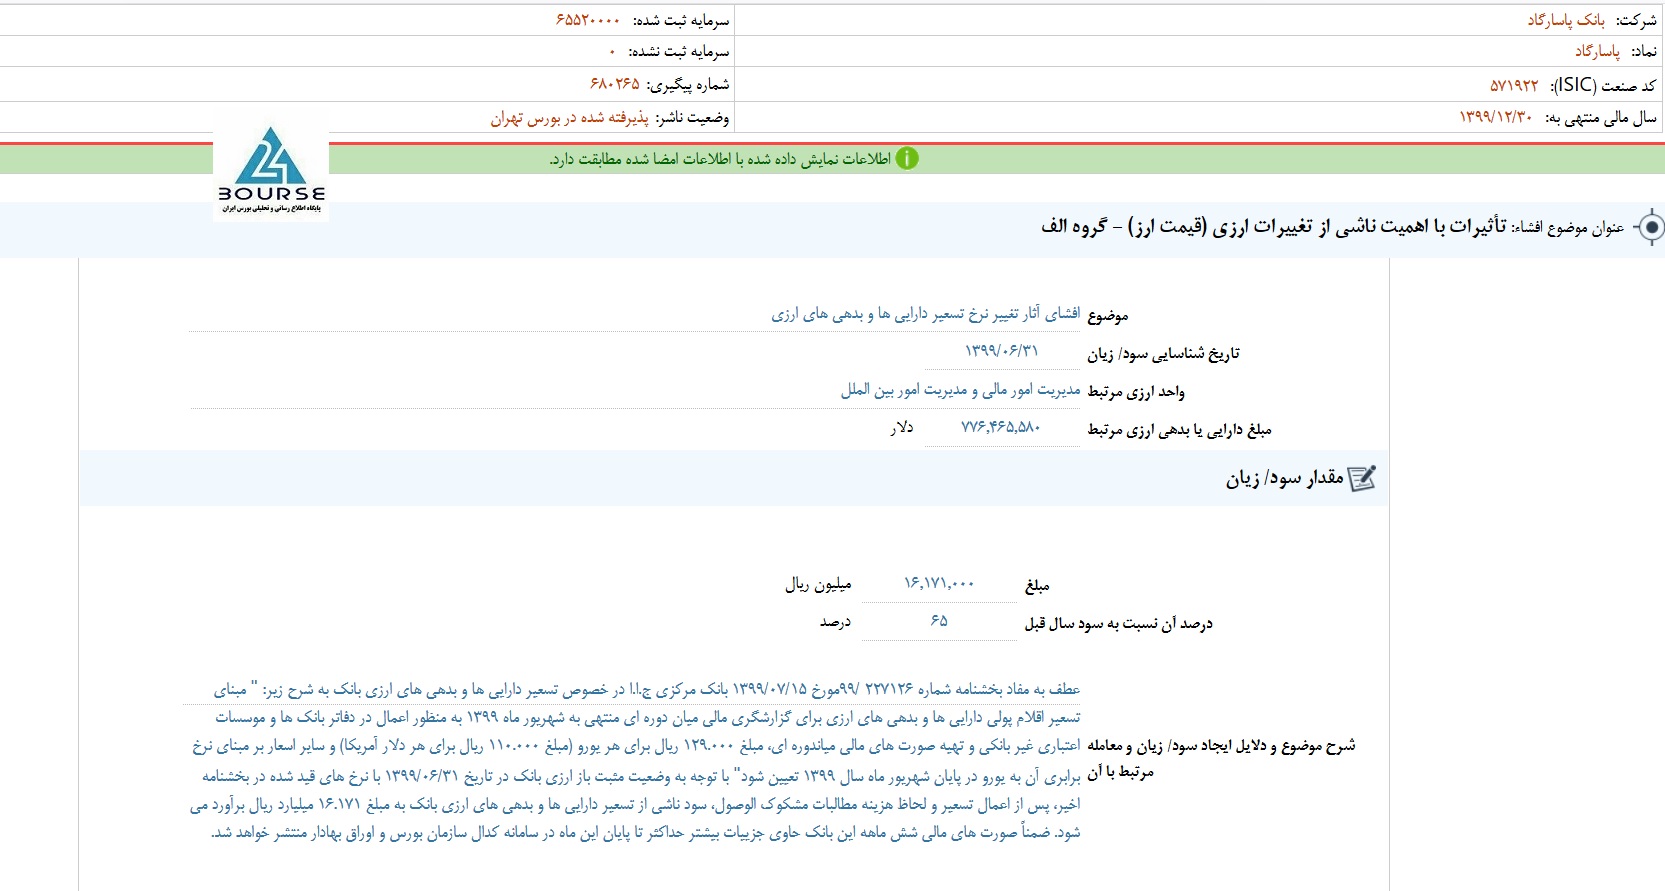Click currency asset amount ۷۷۶,۴۶۵,۵۸۰
The image size is (1665, 891).
pos(1001,427)
